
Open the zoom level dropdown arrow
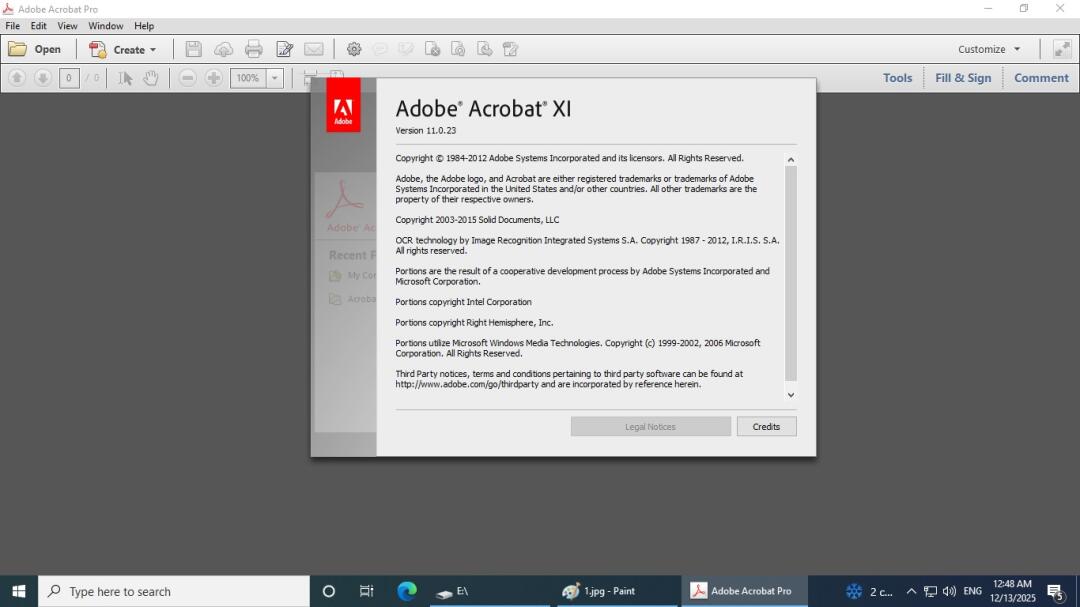pyautogui.click(x=275, y=78)
